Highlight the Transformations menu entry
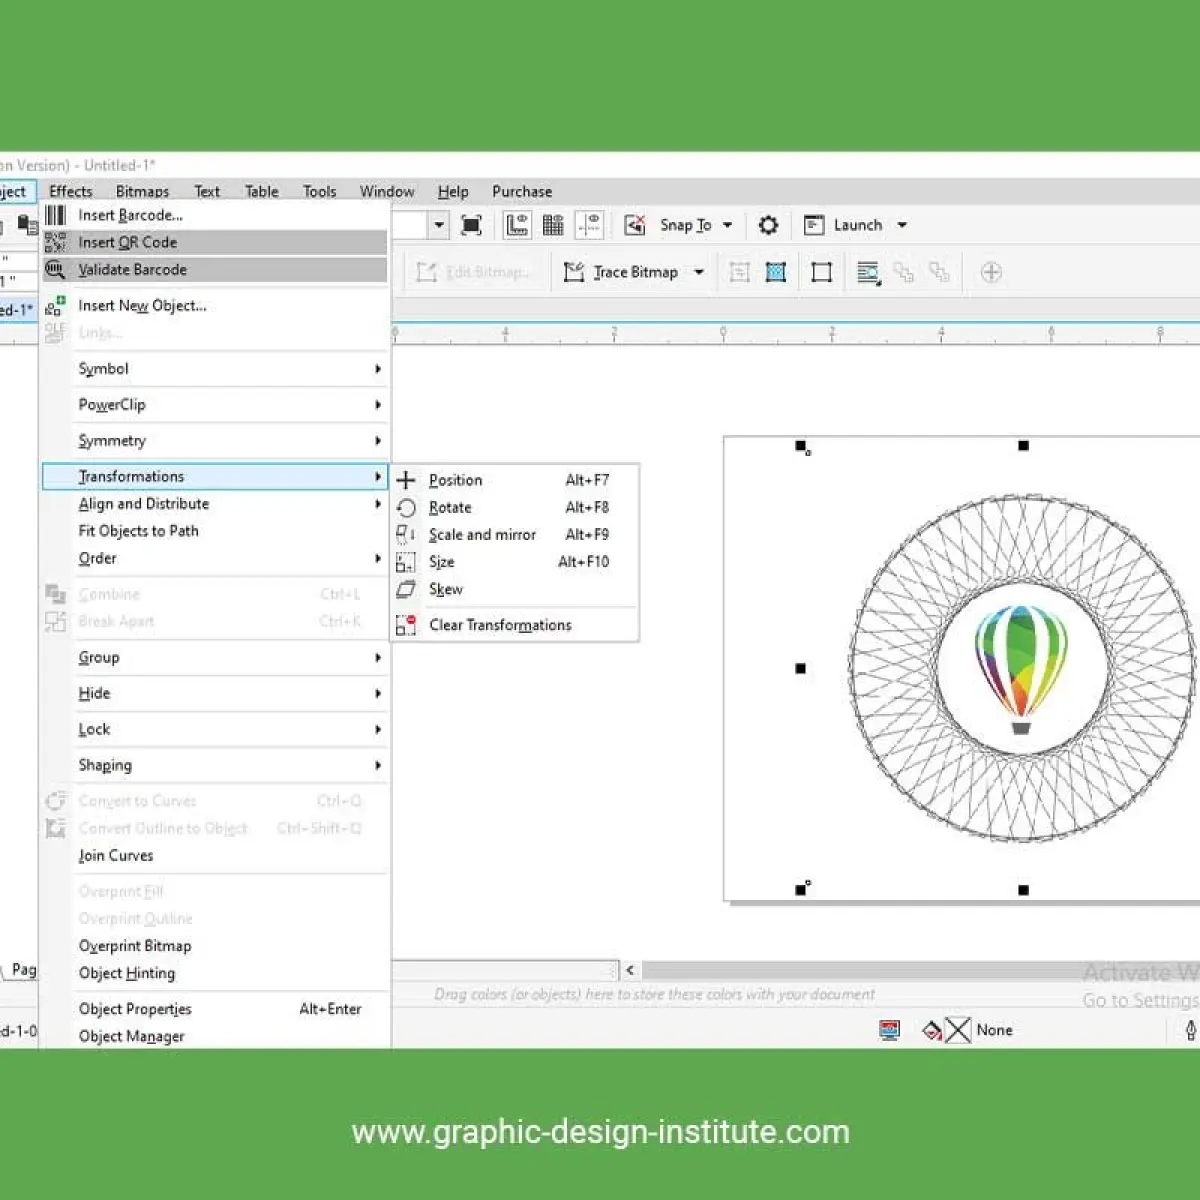 (215, 476)
